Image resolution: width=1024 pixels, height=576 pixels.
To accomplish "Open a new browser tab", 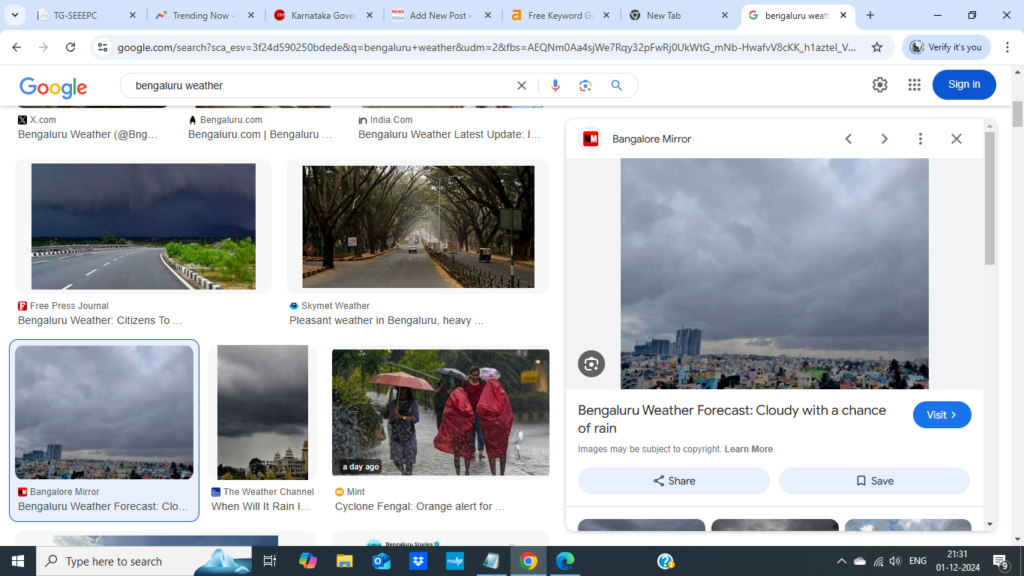I will point(870,15).
